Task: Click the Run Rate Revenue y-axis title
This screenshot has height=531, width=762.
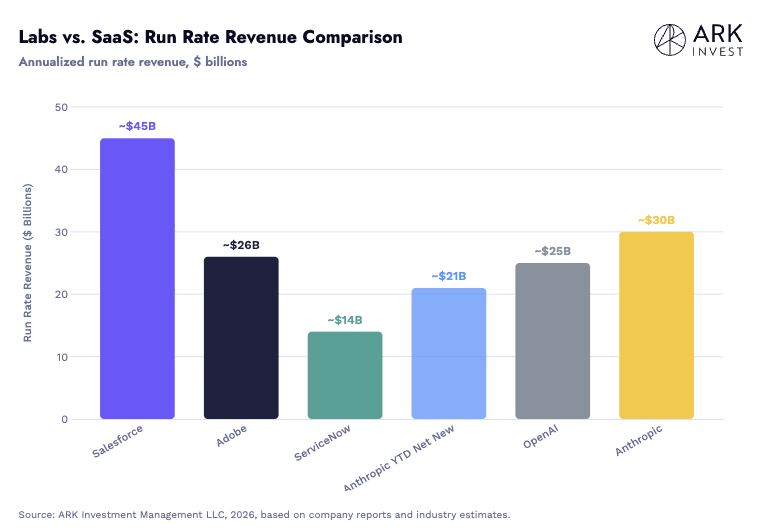Action: coord(28,262)
